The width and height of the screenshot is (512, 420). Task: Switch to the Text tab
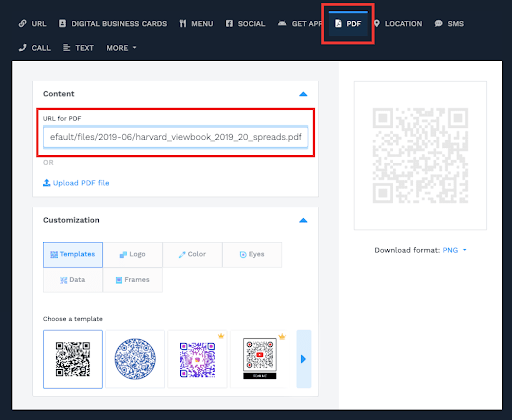(78, 48)
